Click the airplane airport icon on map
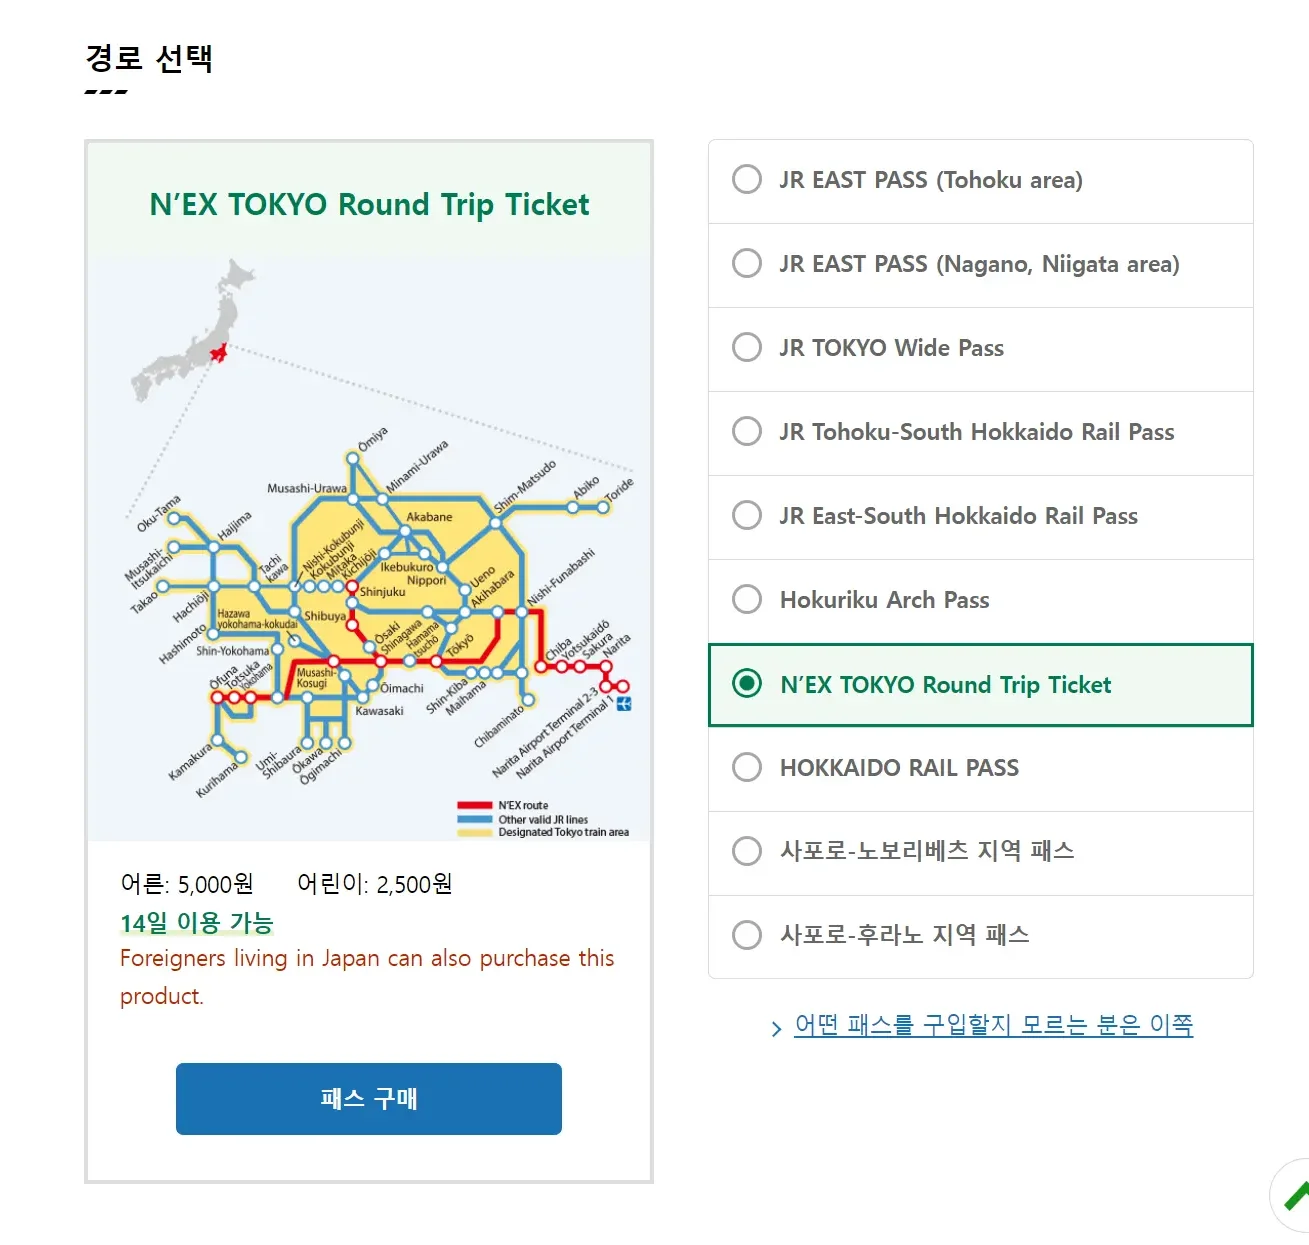The image size is (1309, 1245). pos(624,704)
